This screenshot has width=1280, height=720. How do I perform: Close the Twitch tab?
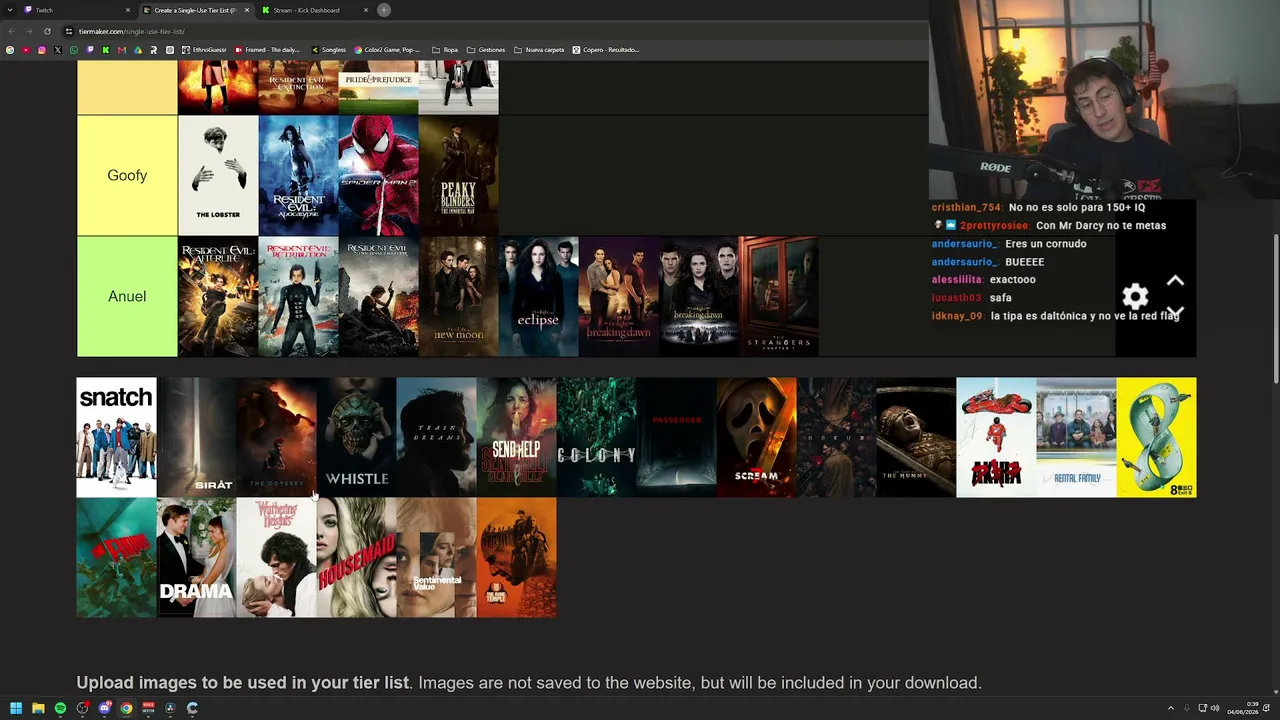click(128, 10)
